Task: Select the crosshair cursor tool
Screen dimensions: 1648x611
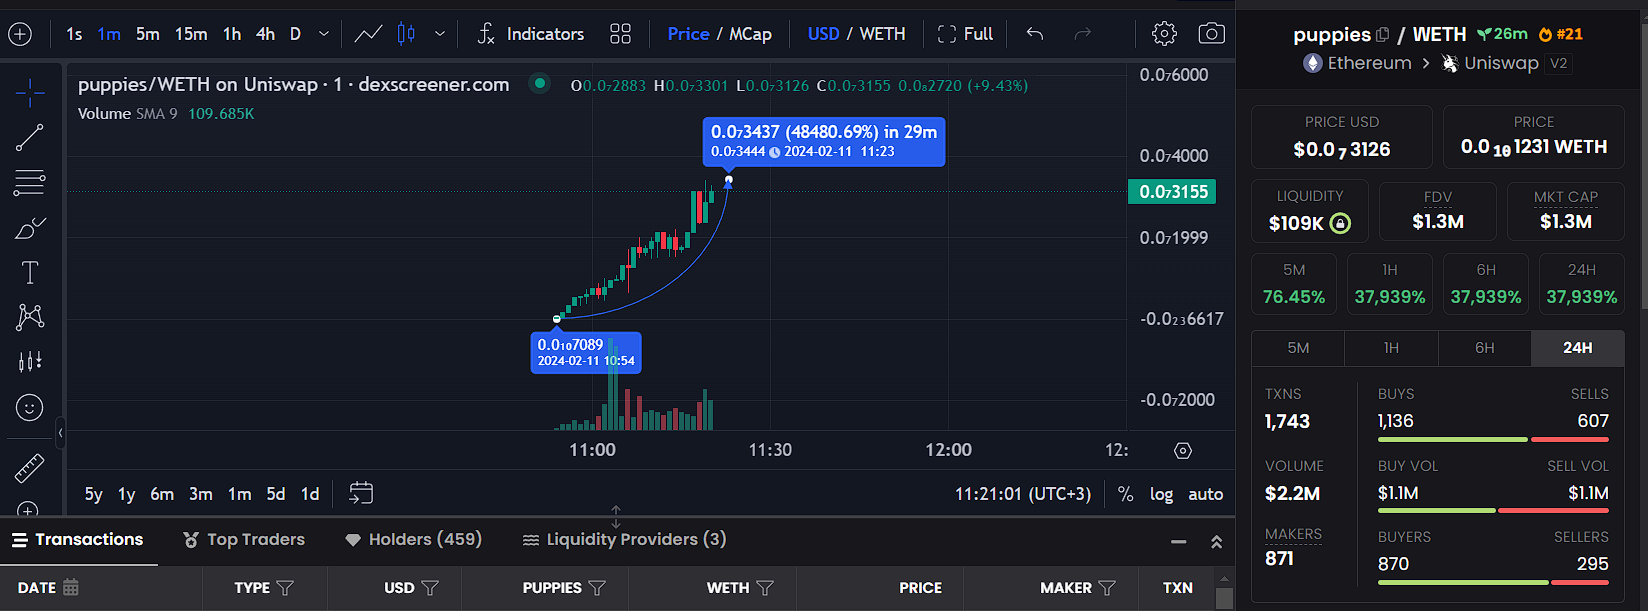Action: point(30,93)
